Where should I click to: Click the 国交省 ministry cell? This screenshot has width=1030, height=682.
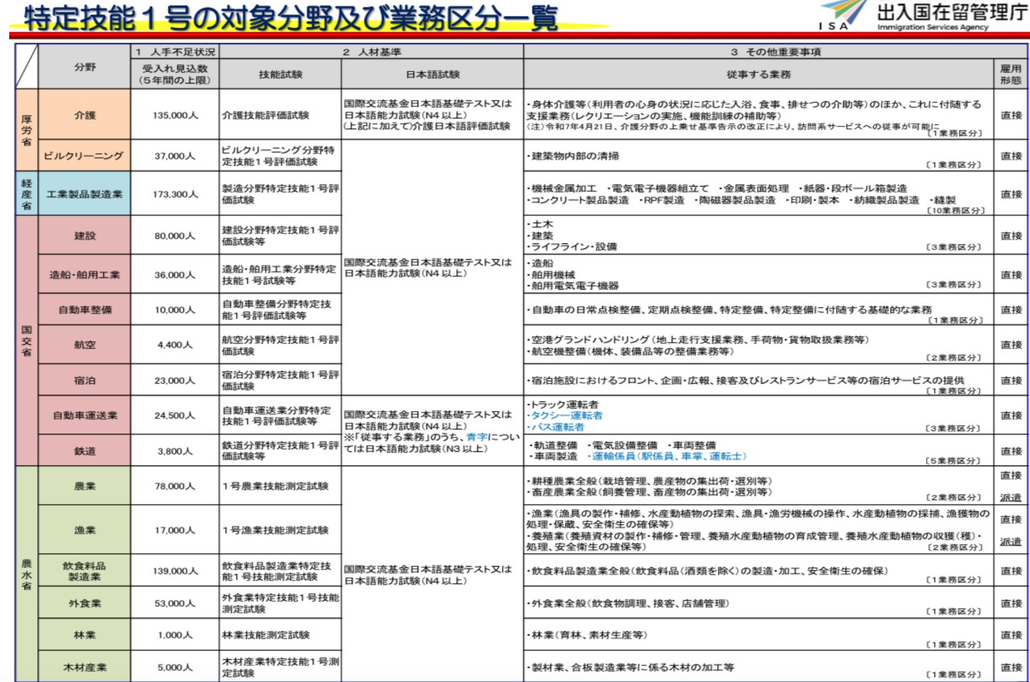[x=27, y=341]
